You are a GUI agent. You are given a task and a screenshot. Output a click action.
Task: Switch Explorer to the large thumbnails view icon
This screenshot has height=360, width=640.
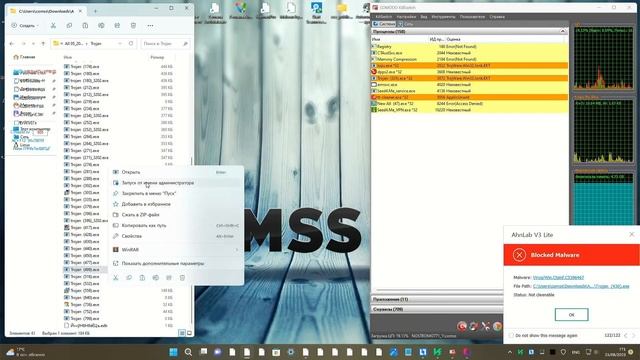(189, 333)
